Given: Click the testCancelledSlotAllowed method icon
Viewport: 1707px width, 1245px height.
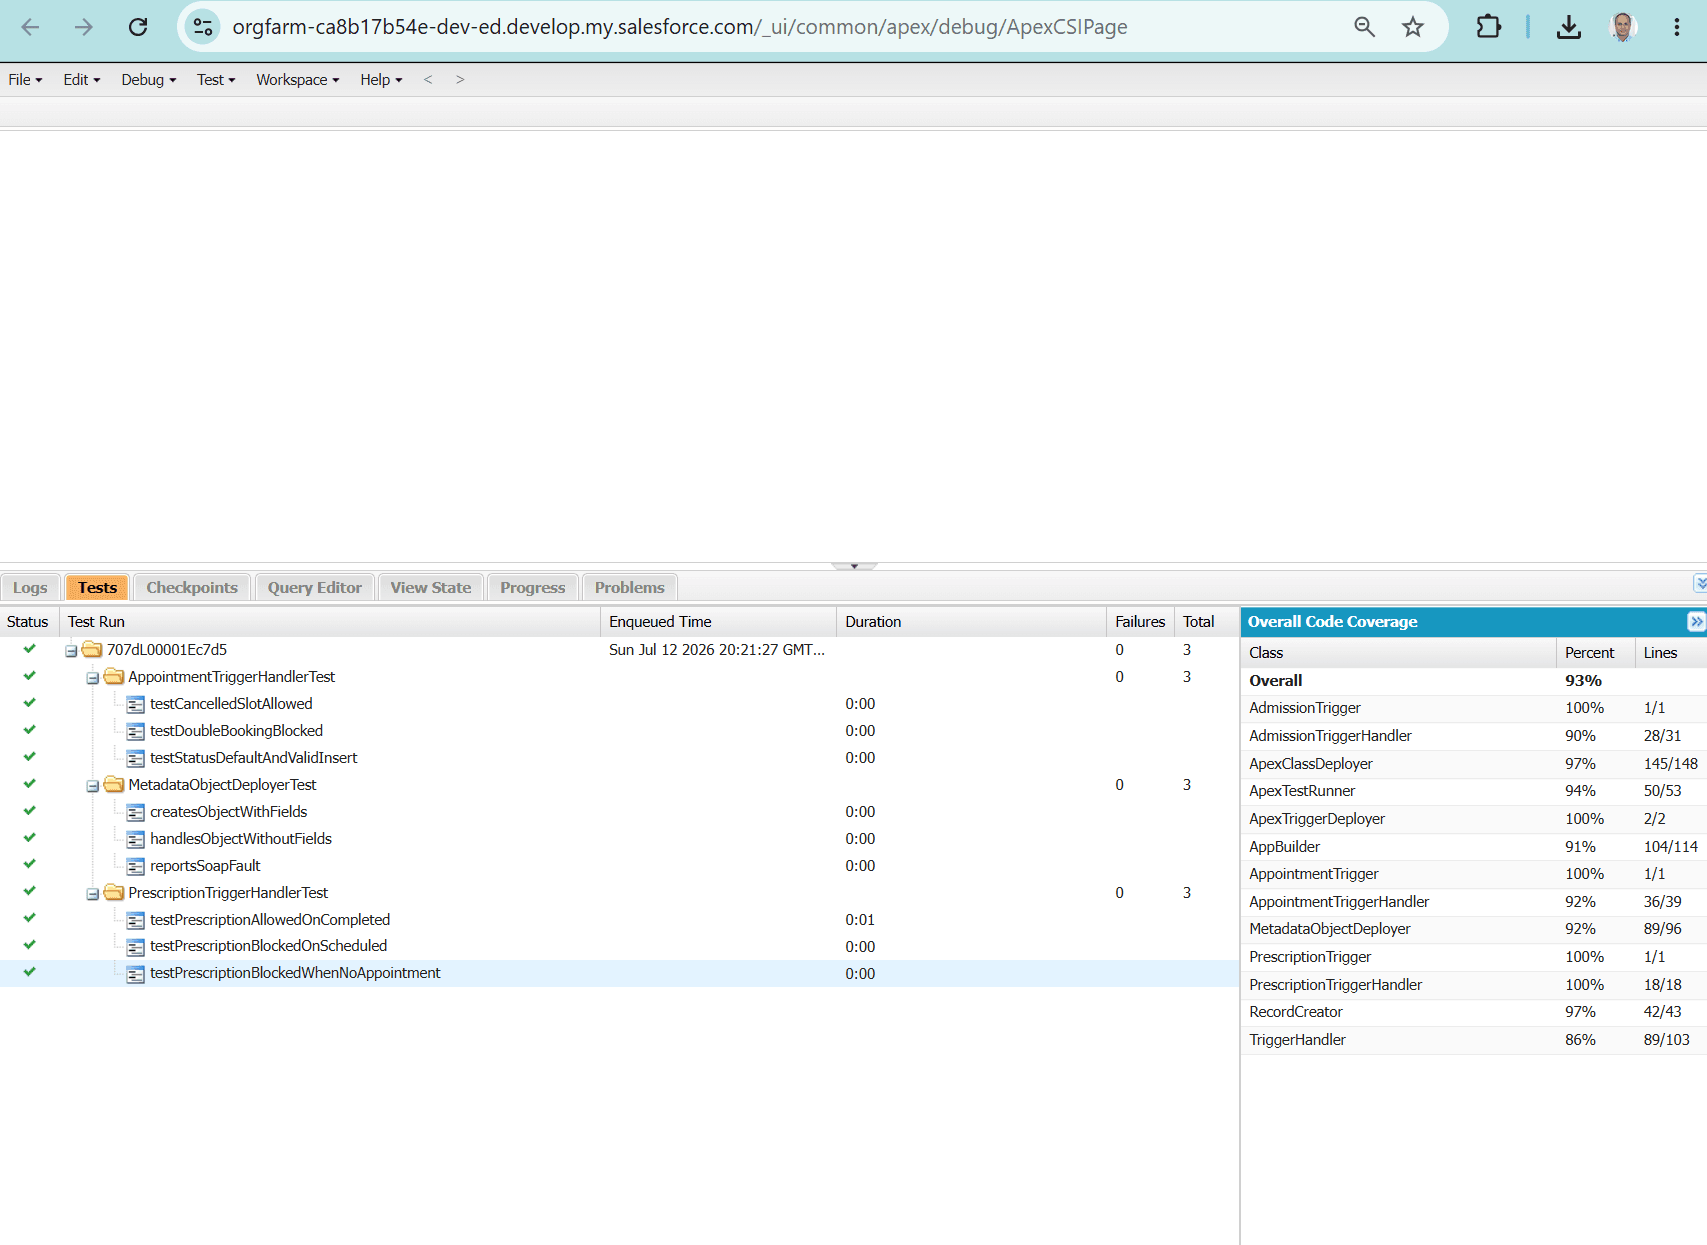Looking at the screenshot, I should click(136, 705).
